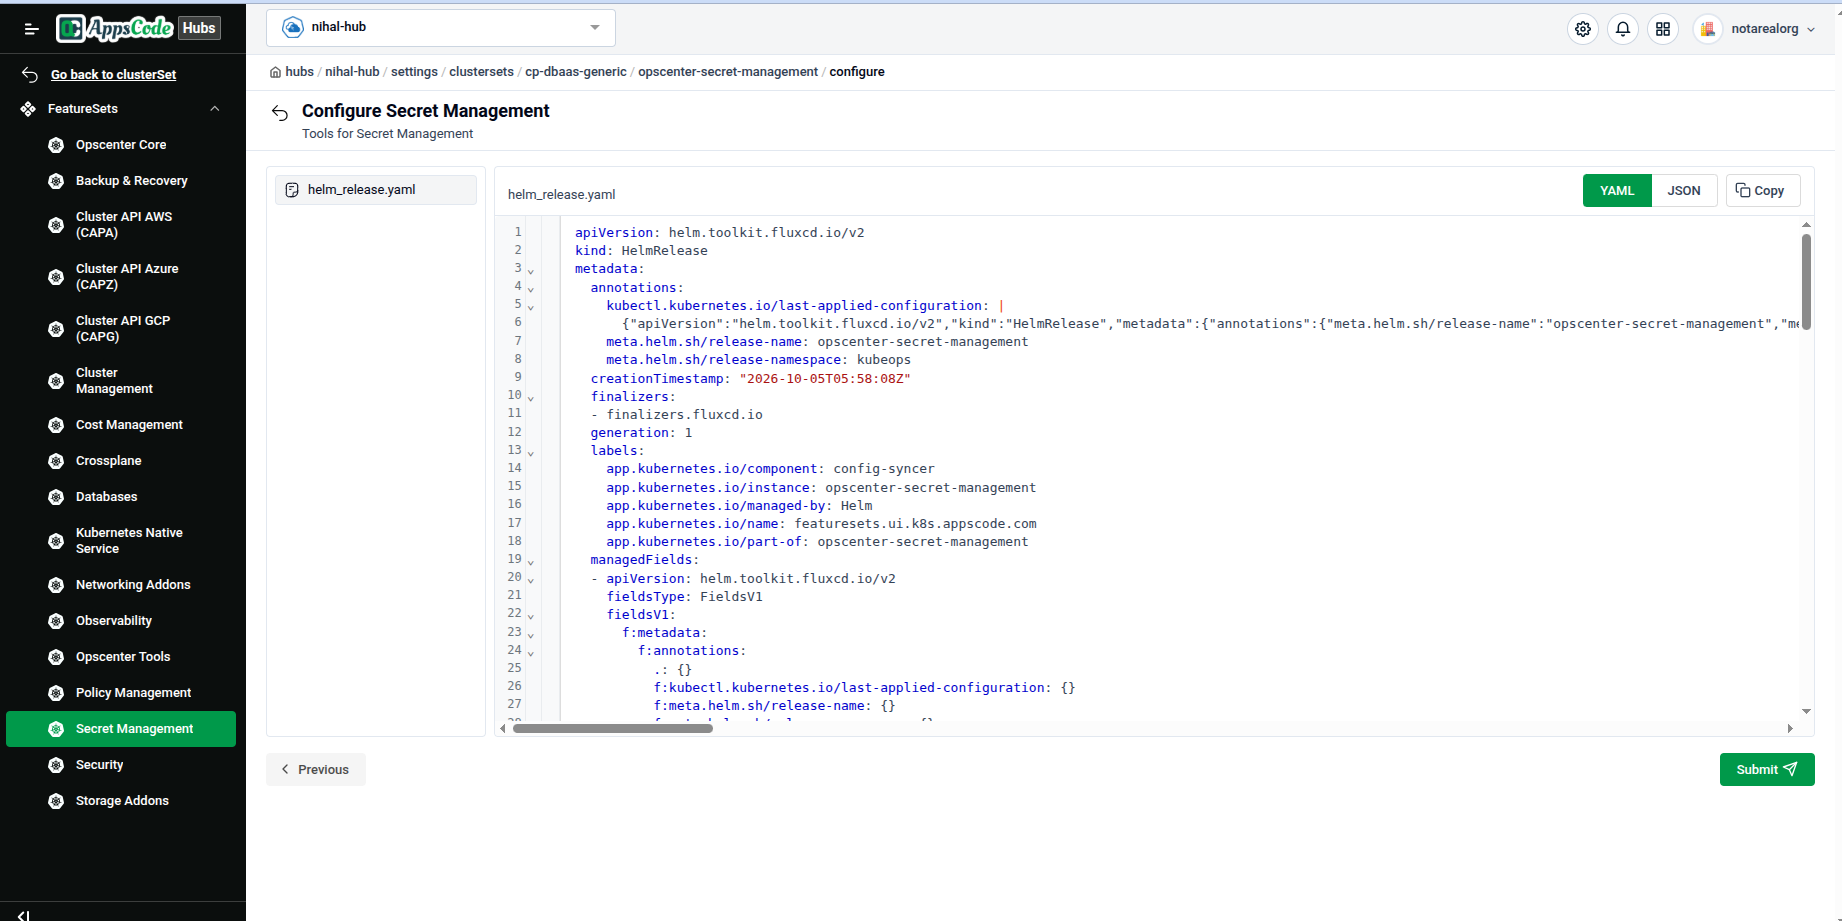1842x921 pixels.
Task: Open the nihal-hub selector dropdown
Action: (441, 28)
